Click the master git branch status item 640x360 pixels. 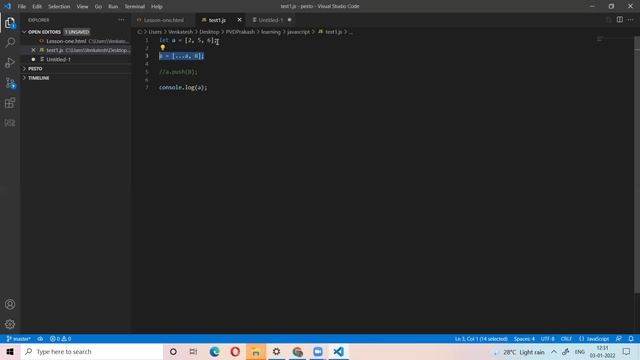point(19,339)
